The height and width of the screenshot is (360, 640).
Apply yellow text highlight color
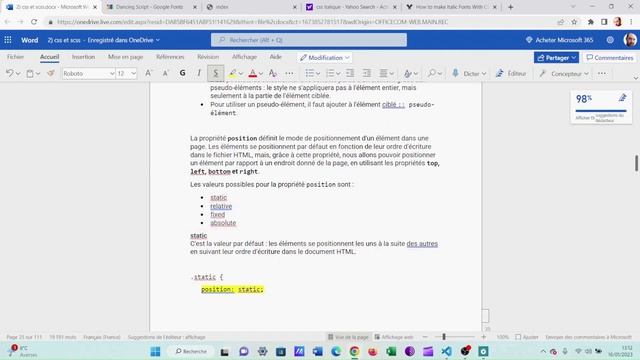click(232, 73)
